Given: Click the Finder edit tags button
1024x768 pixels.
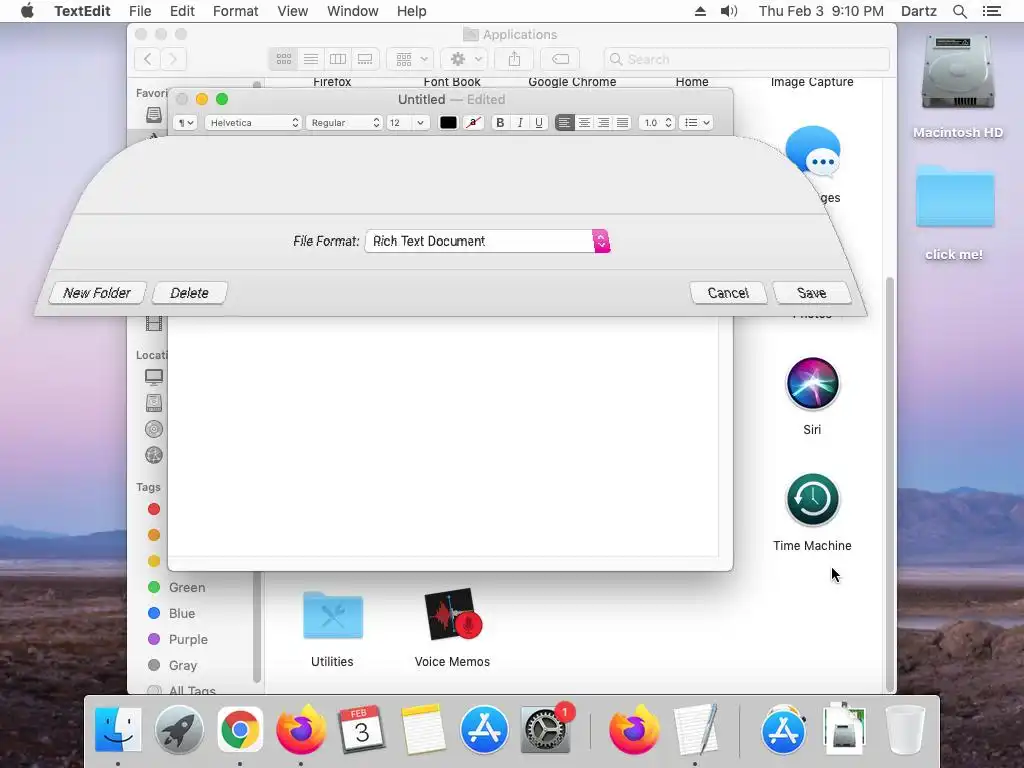Looking at the screenshot, I should coord(560,59).
